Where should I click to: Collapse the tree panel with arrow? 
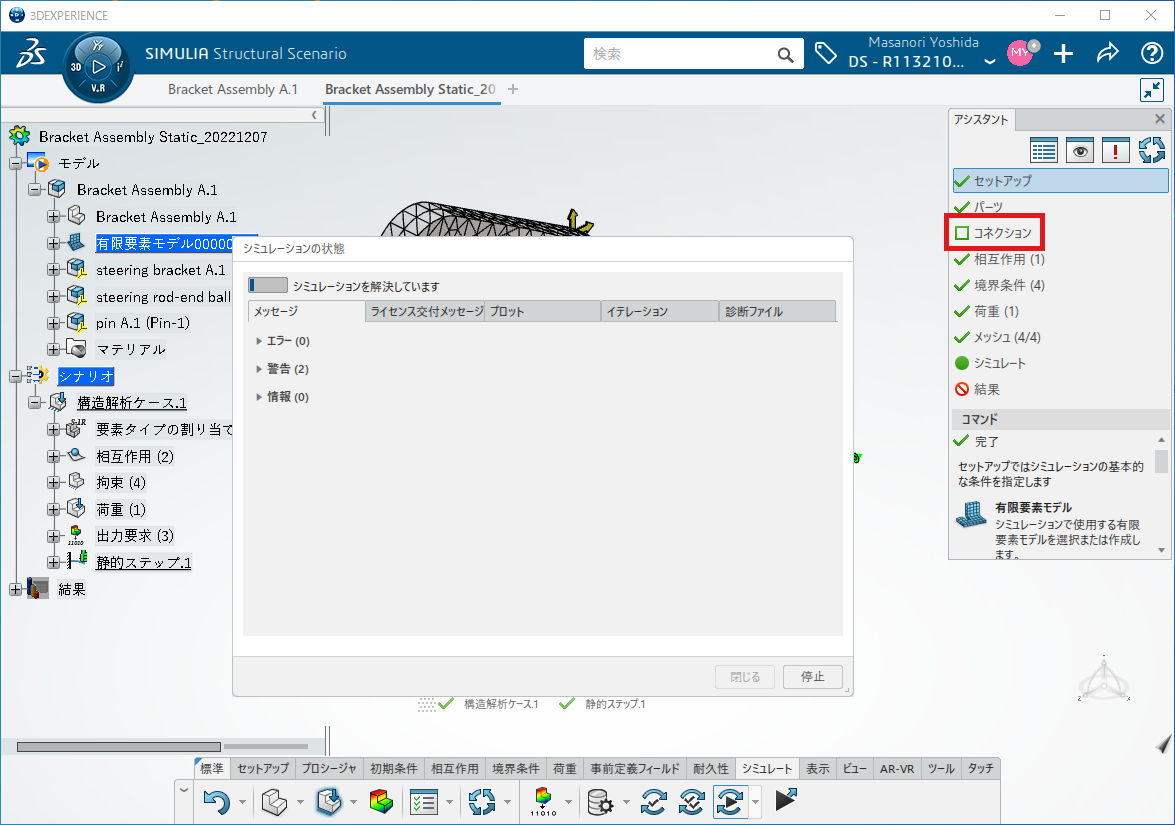pyautogui.click(x=314, y=115)
